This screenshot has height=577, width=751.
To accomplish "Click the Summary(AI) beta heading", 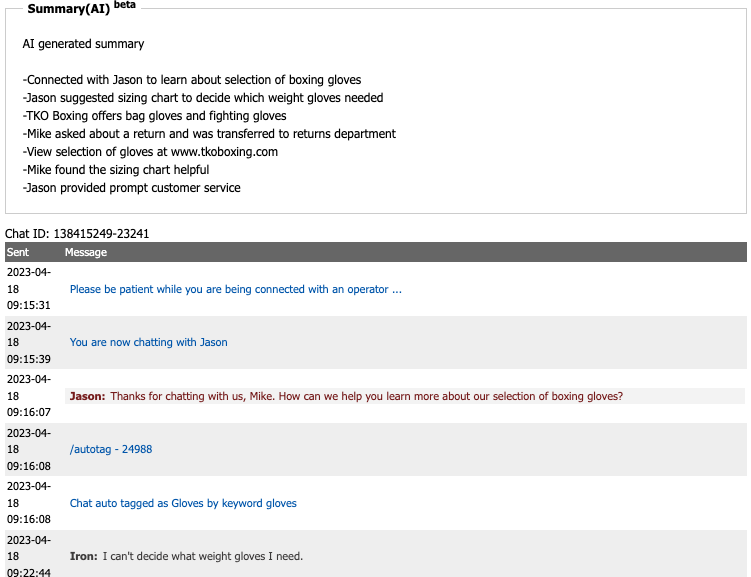I will tap(82, 8).
